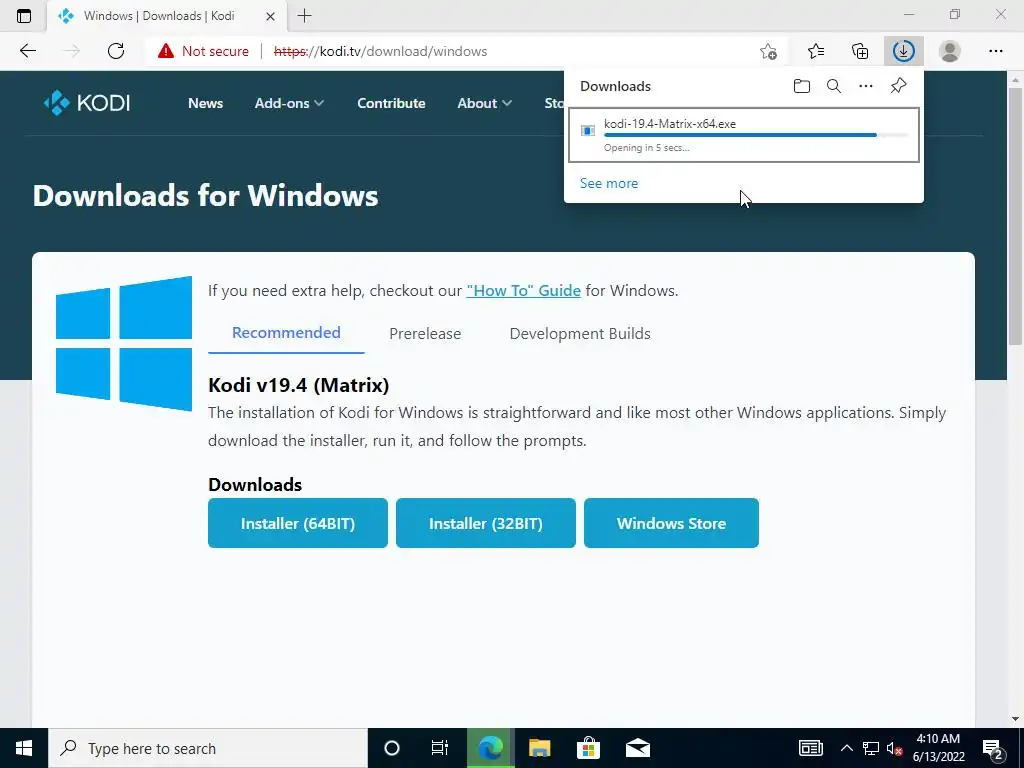Refresh the Kodi download page

[116, 51]
